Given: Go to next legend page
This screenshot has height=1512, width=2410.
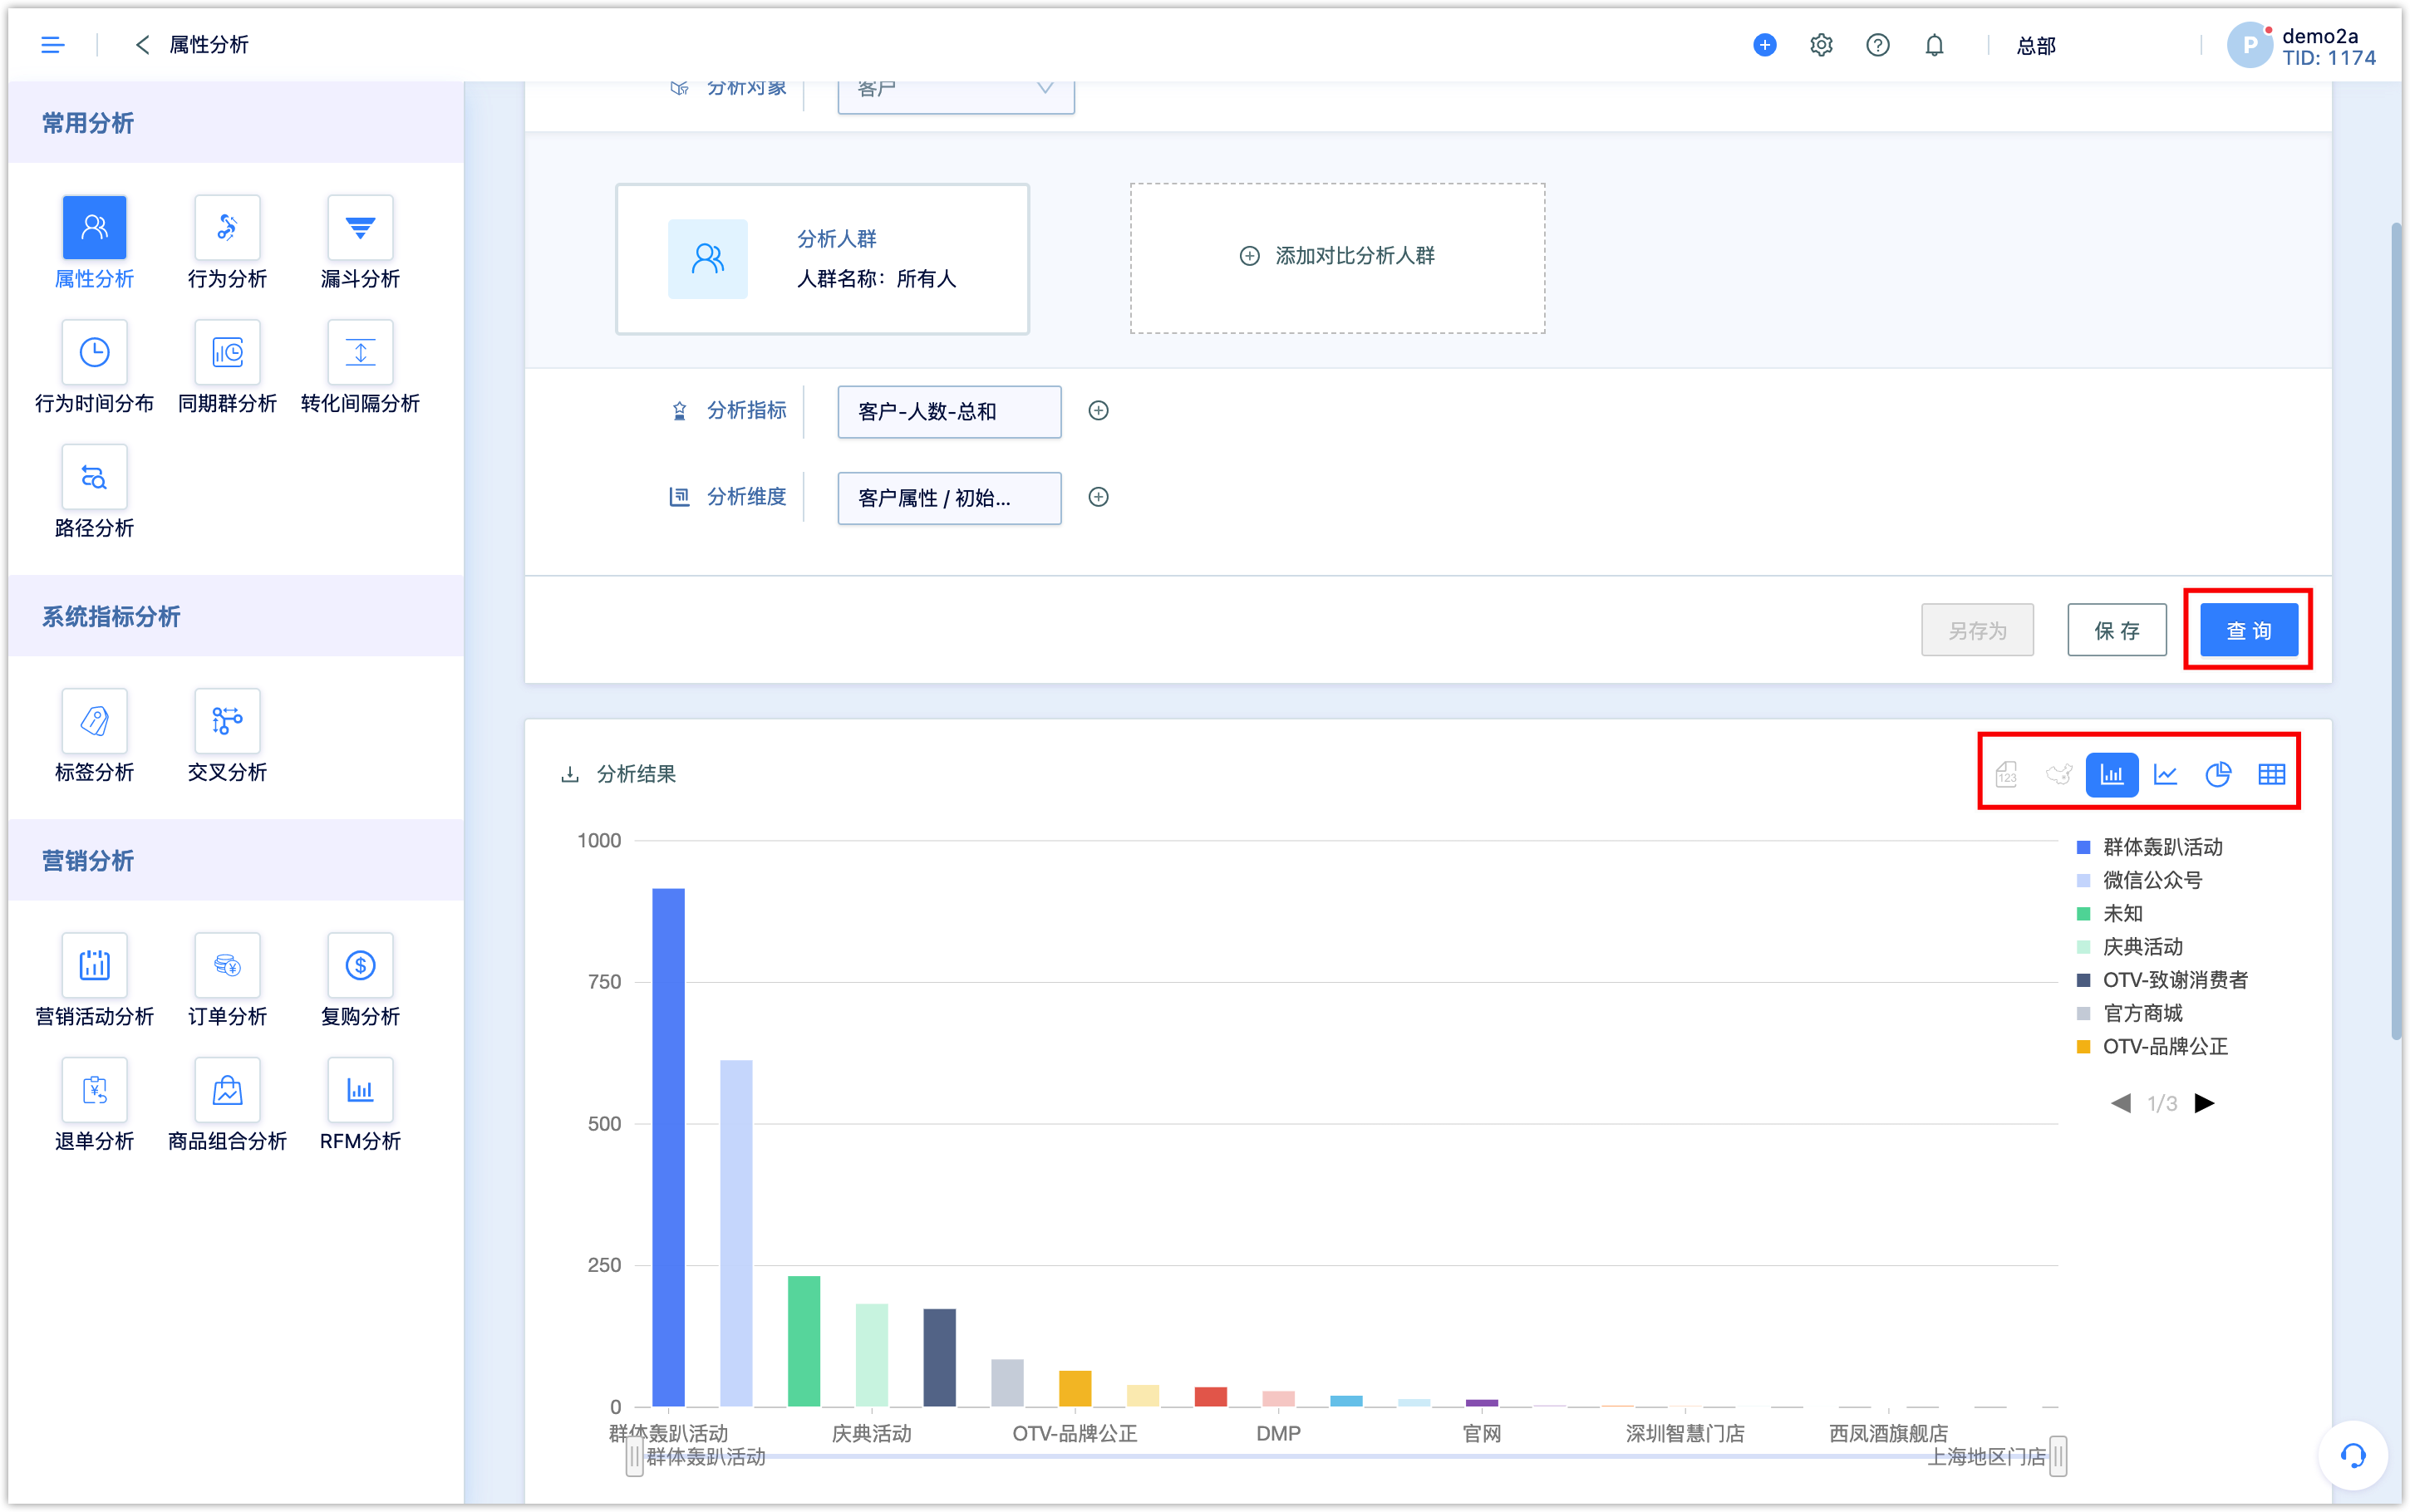Looking at the screenshot, I should click(2205, 1103).
